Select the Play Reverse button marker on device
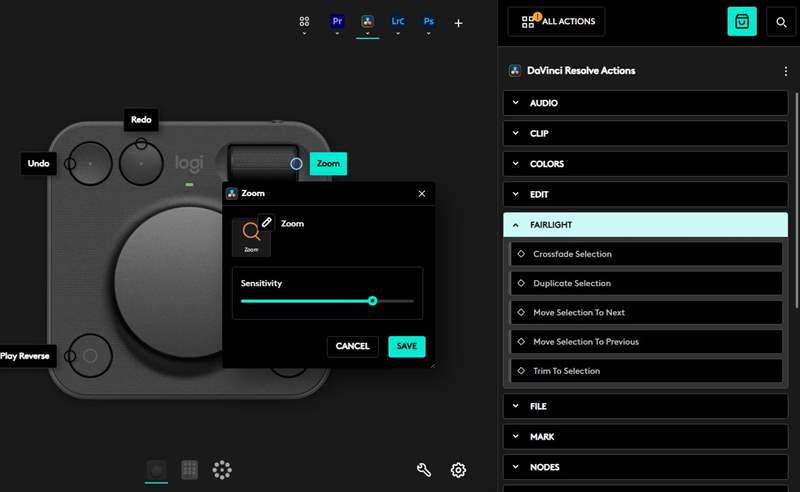The height and width of the screenshot is (492, 800). [x=70, y=356]
